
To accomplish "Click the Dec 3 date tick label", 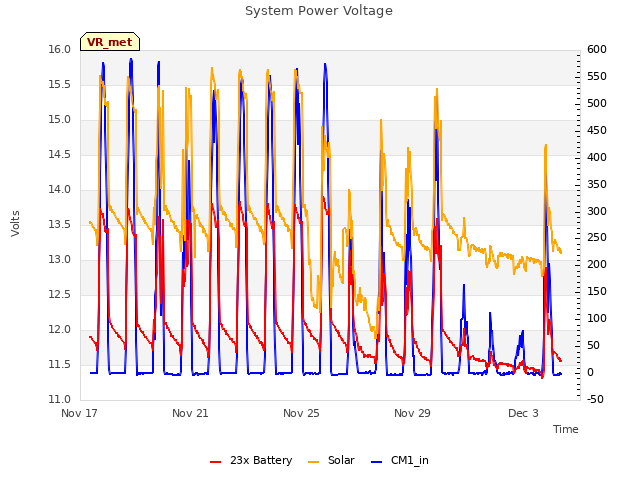I will pyautogui.click(x=523, y=413).
